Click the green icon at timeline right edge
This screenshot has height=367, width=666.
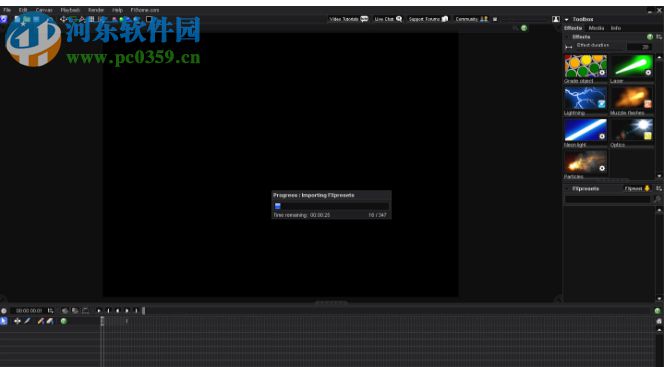tap(658, 311)
